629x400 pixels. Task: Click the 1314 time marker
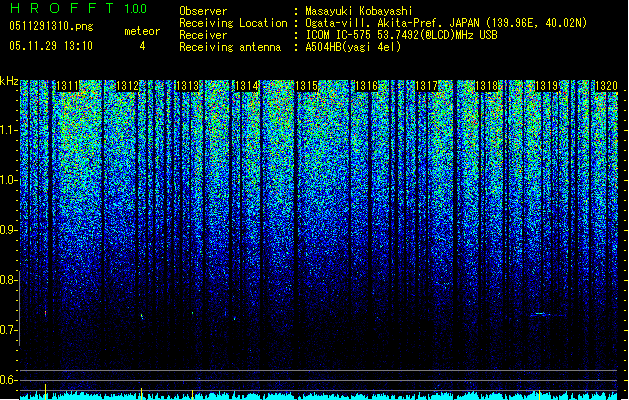pos(247,86)
